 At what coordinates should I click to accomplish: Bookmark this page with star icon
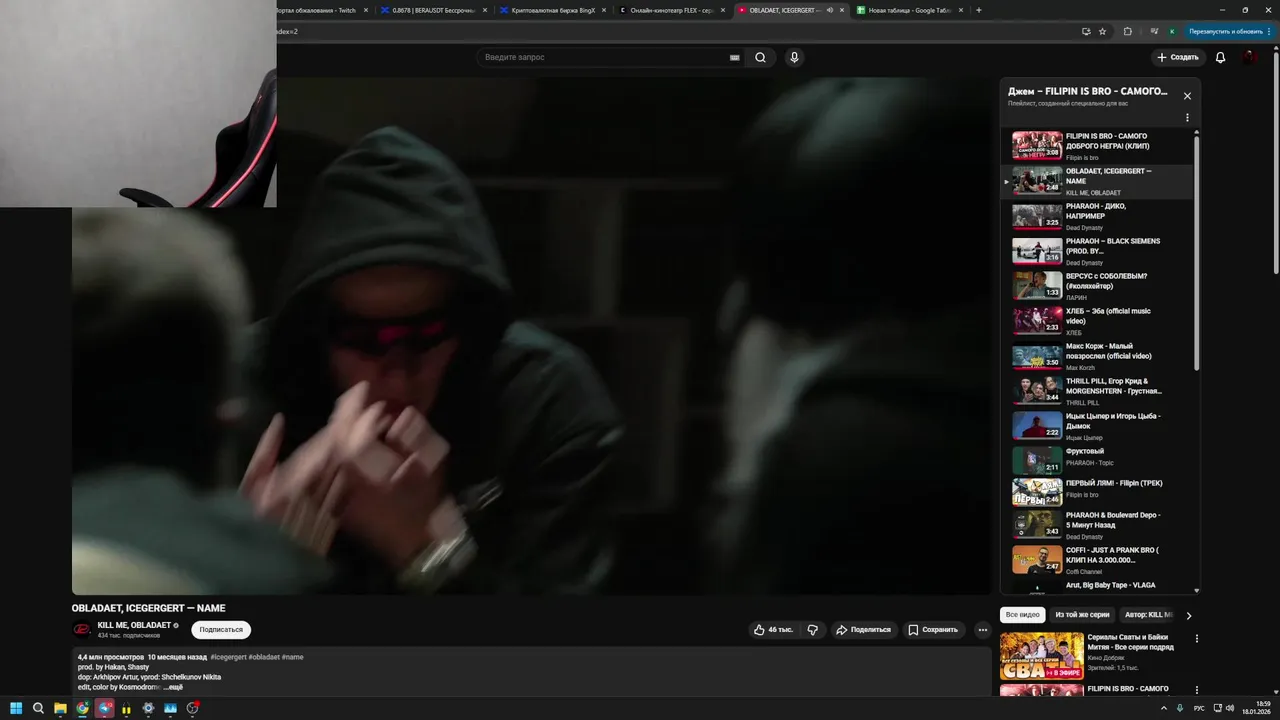pyautogui.click(x=1102, y=31)
